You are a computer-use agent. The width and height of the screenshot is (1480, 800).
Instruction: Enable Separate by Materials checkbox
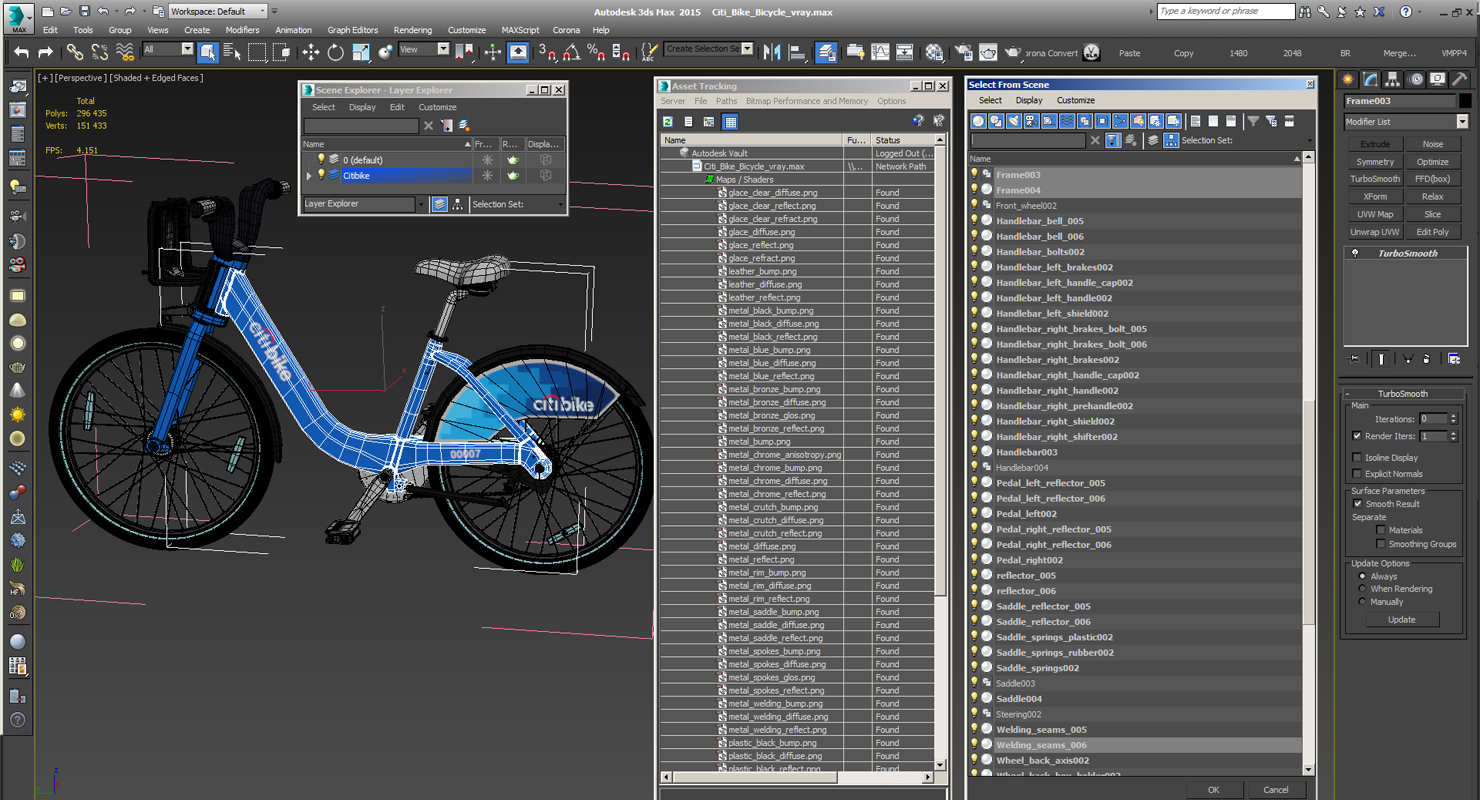1381,530
